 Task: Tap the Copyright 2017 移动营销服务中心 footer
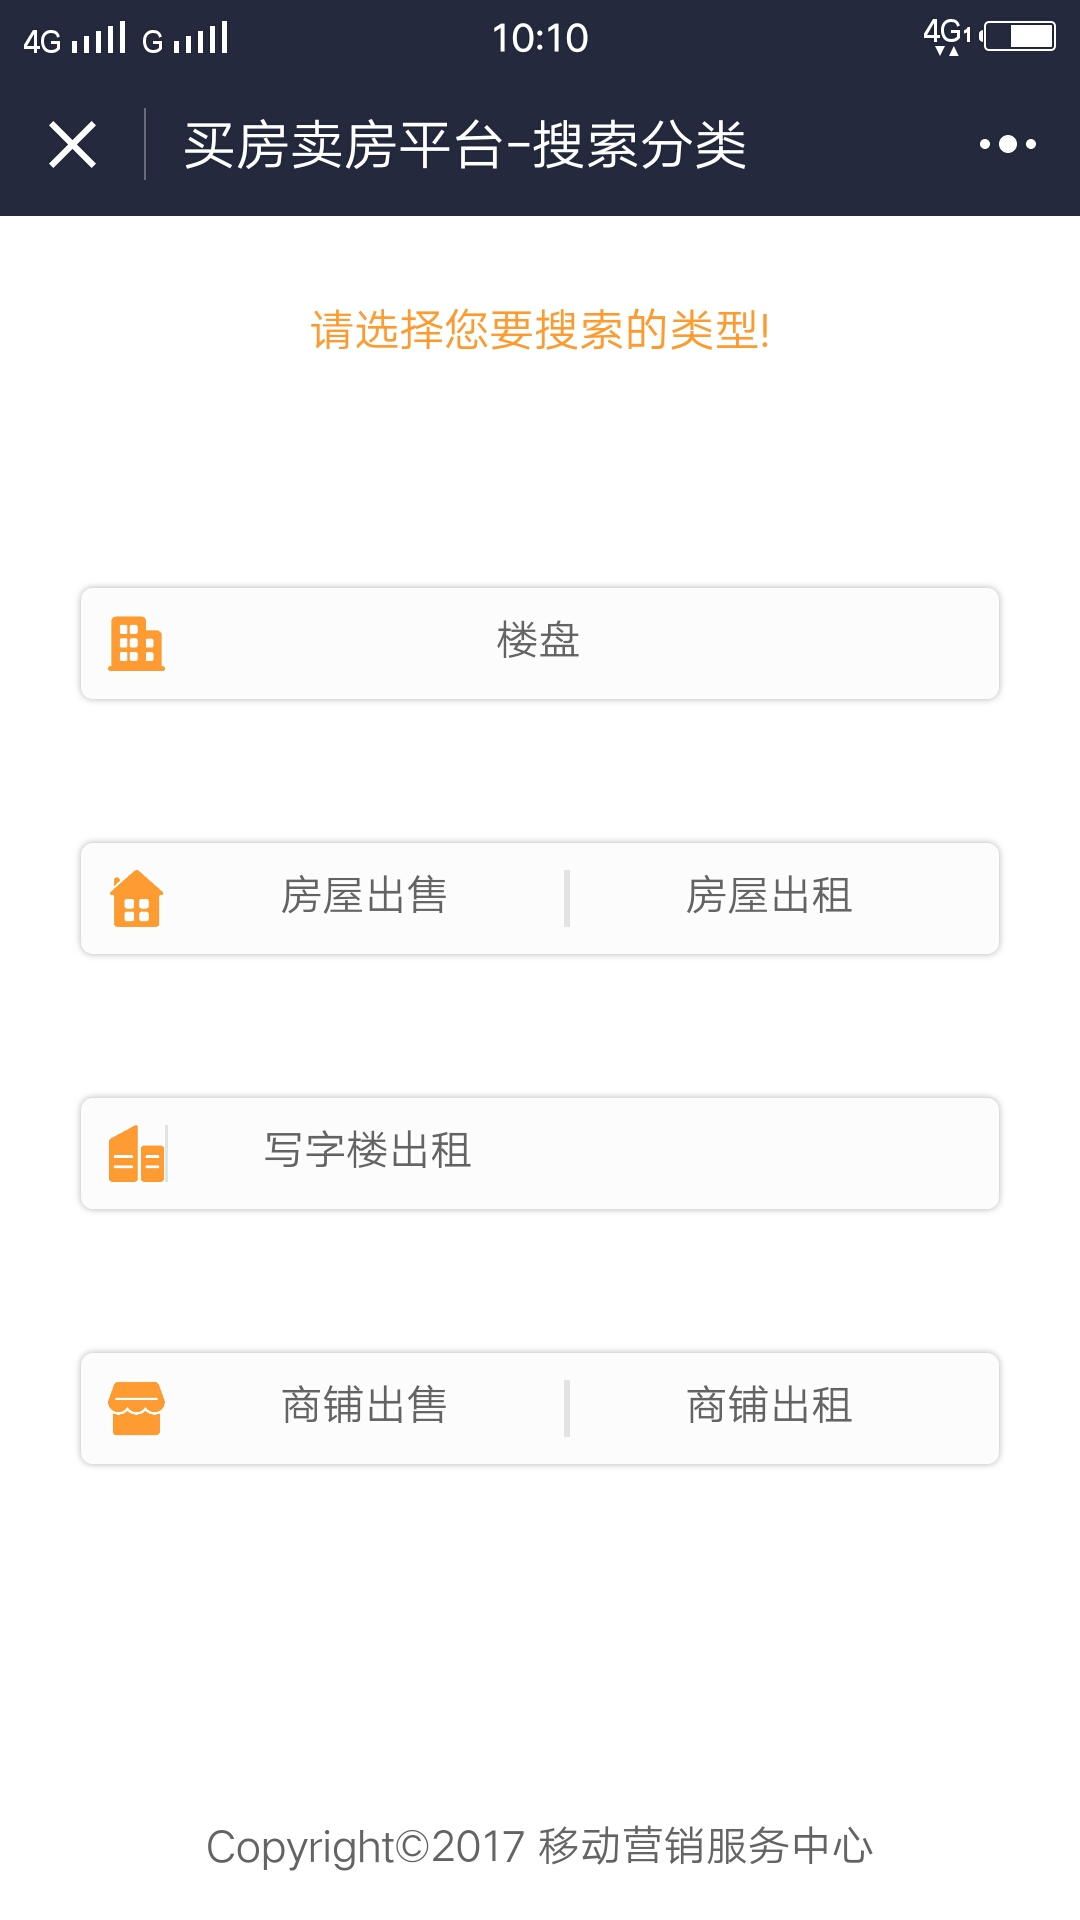(540, 1846)
